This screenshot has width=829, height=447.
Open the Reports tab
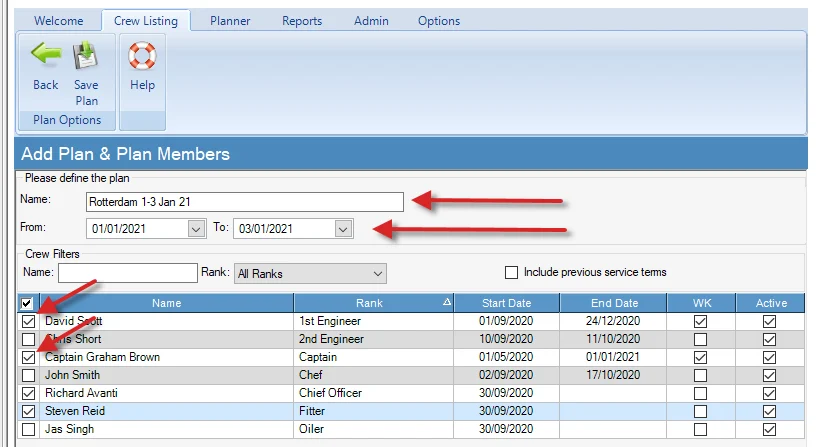pyautogui.click(x=302, y=21)
